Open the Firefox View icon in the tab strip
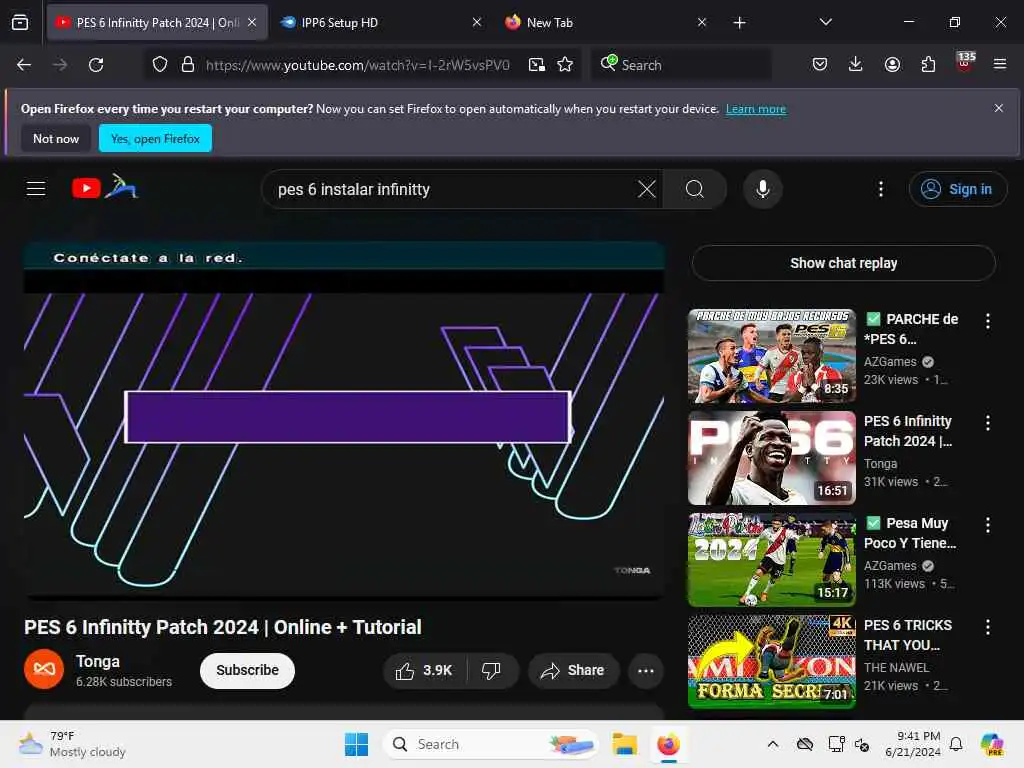1024x768 pixels. pyautogui.click(x=20, y=23)
